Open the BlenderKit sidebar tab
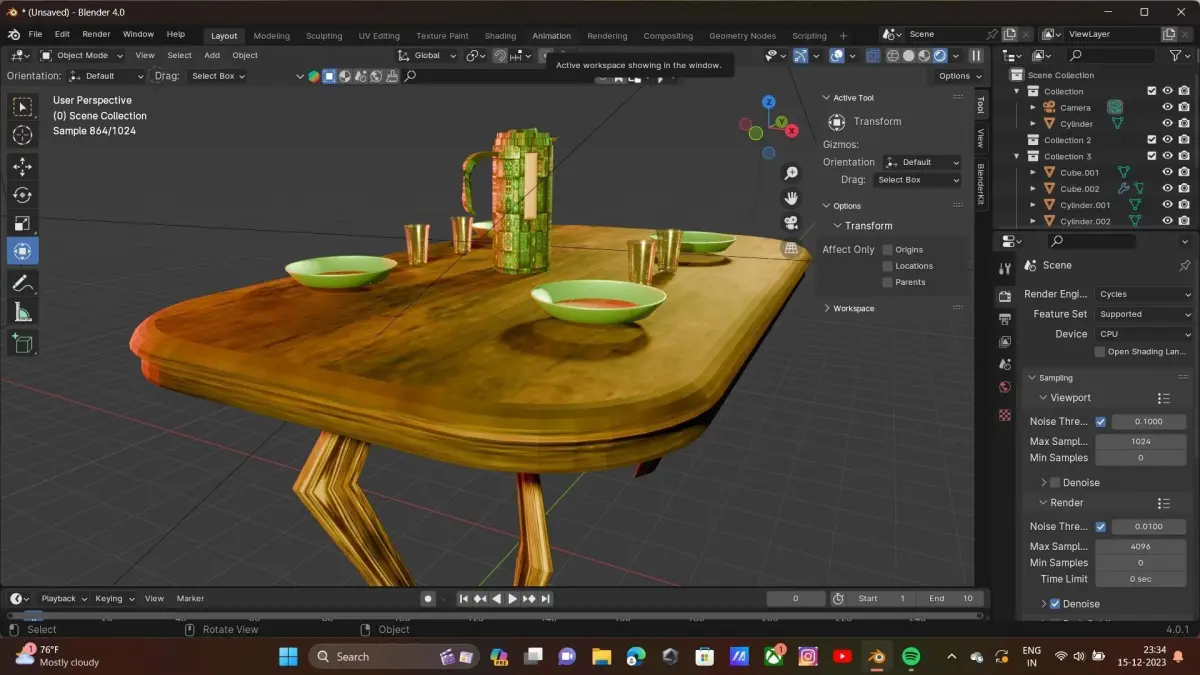 point(981,184)
